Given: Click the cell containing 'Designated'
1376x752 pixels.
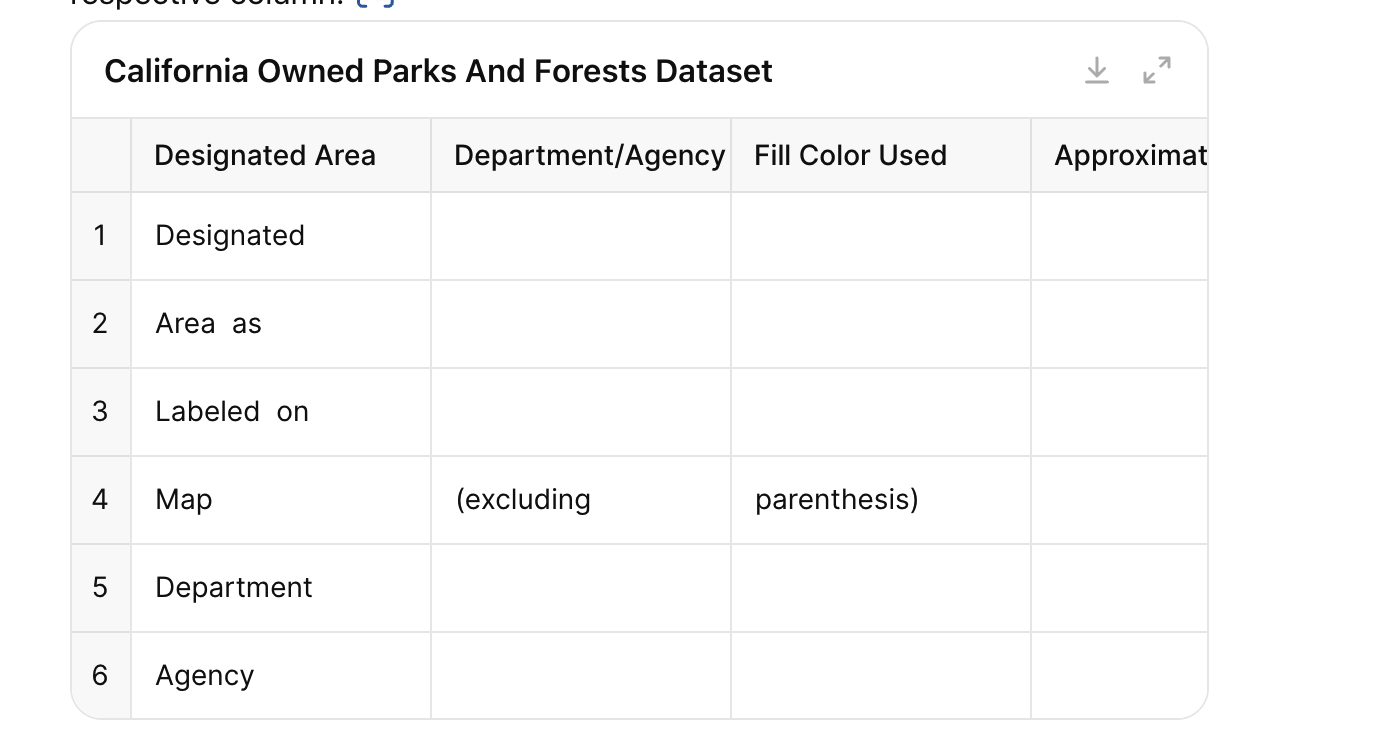Looking at the screenshot, I should tap(281, 236).
